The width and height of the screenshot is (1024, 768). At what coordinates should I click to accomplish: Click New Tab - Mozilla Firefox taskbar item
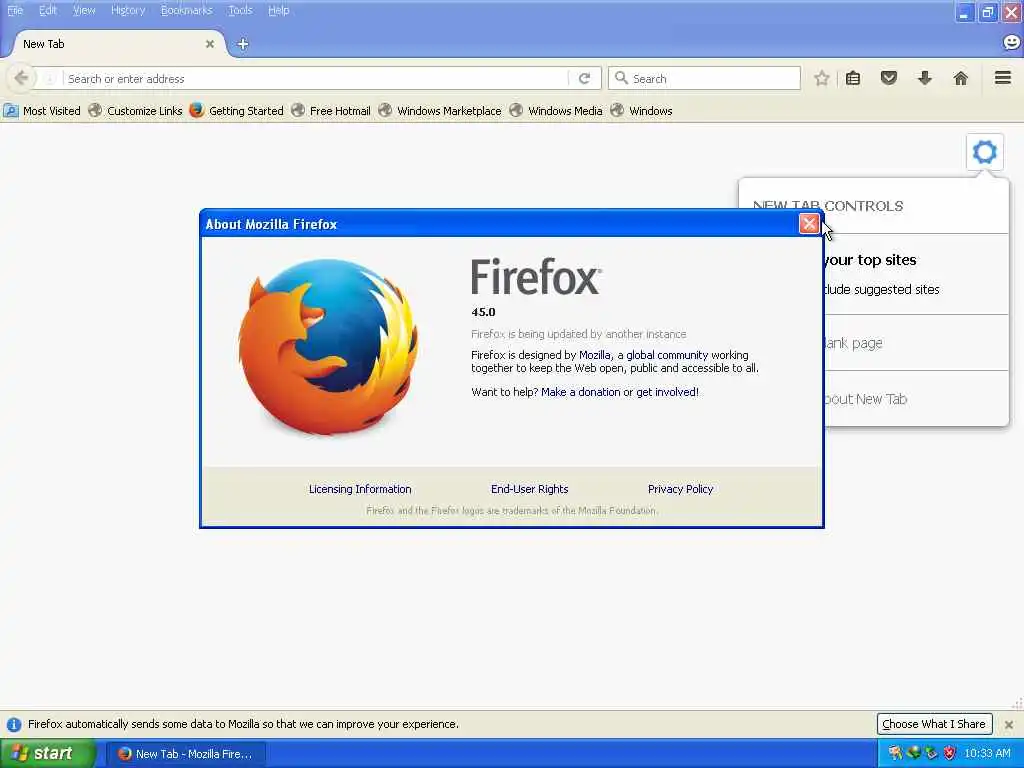(185, 754)
